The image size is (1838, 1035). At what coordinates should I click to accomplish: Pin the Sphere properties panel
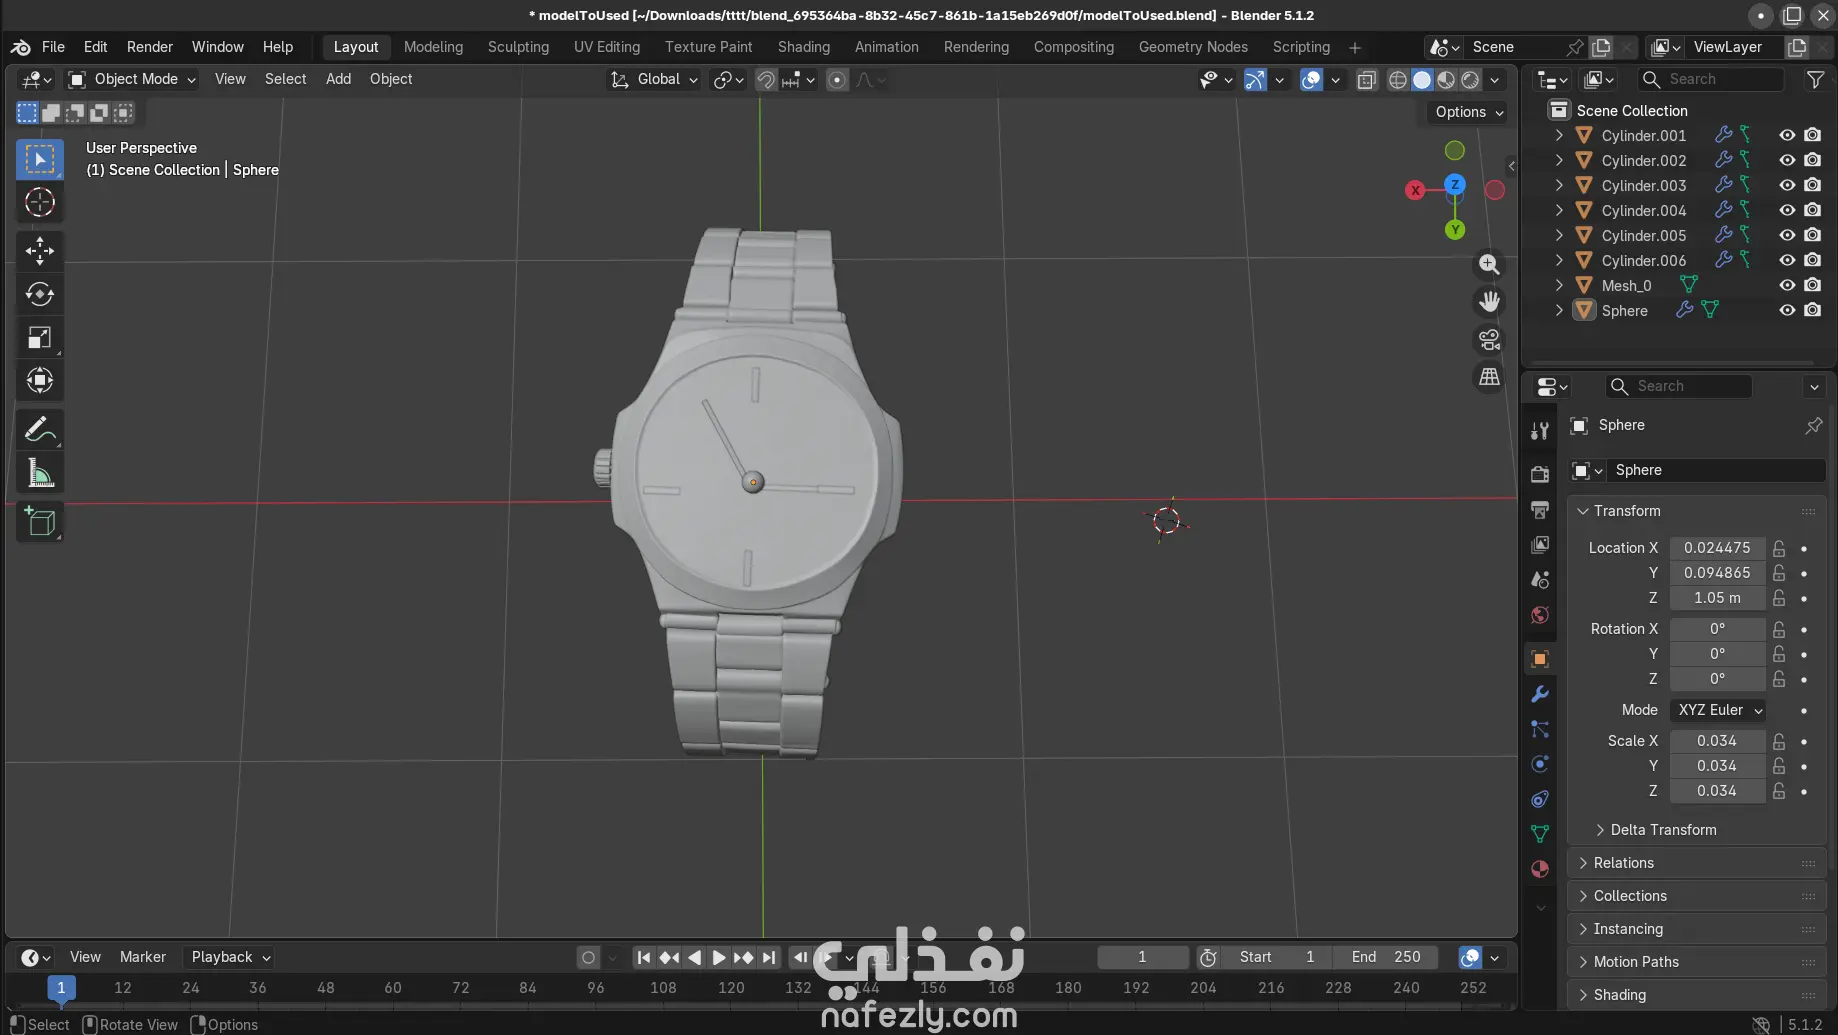pos(1813,425)
